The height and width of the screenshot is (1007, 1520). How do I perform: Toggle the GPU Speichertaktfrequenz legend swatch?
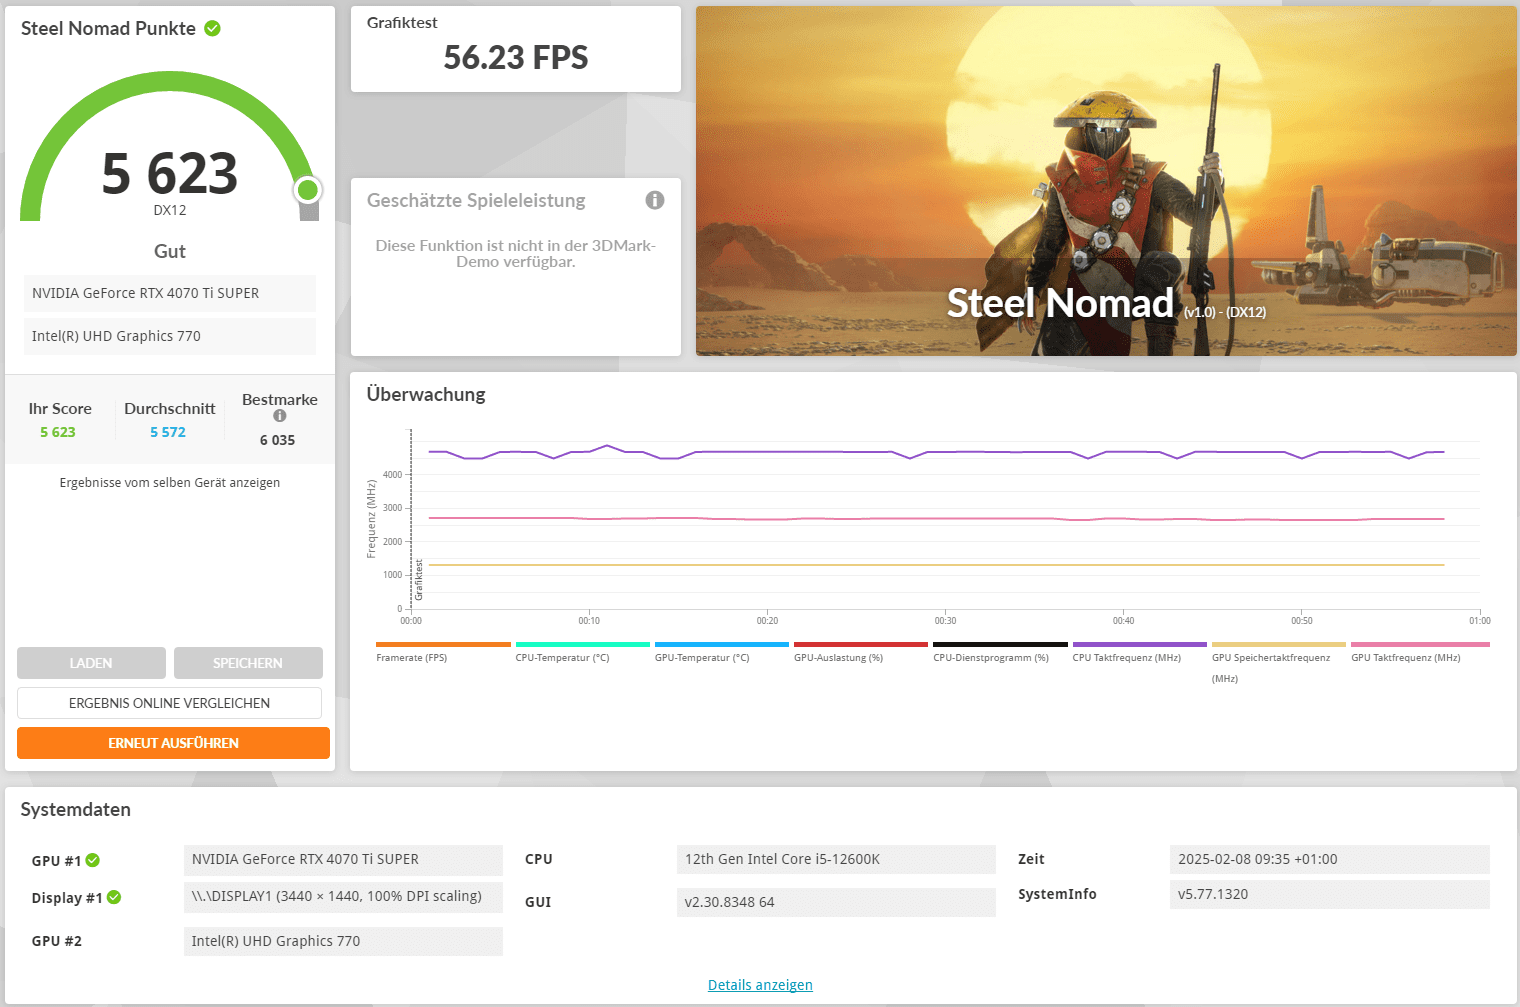1279,644
